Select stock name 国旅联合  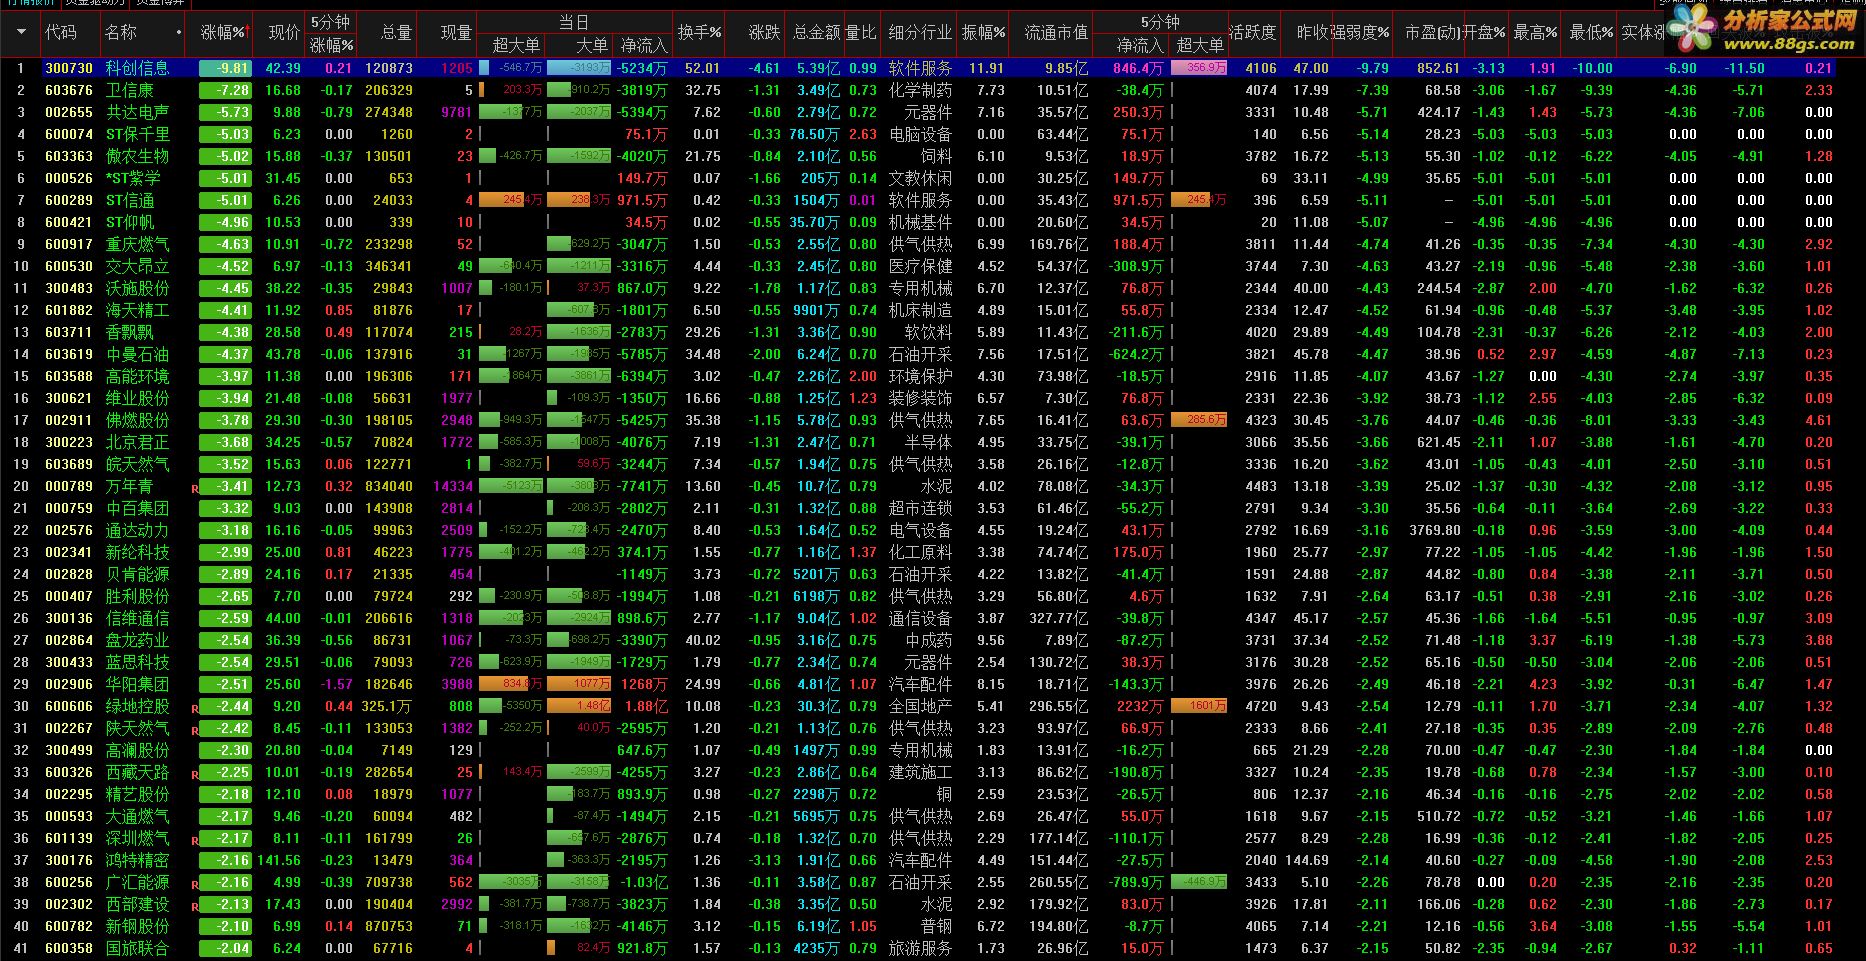tap(137, 948)
